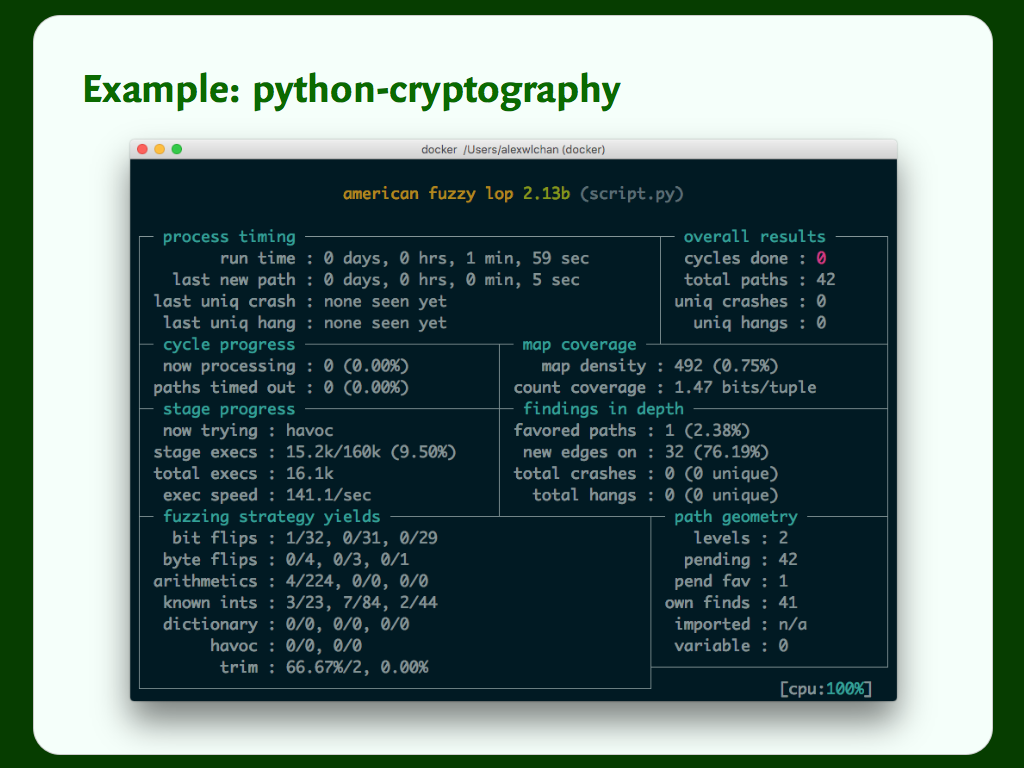Click the 'american fuzzy lop' banner text

tap(428, 194)
